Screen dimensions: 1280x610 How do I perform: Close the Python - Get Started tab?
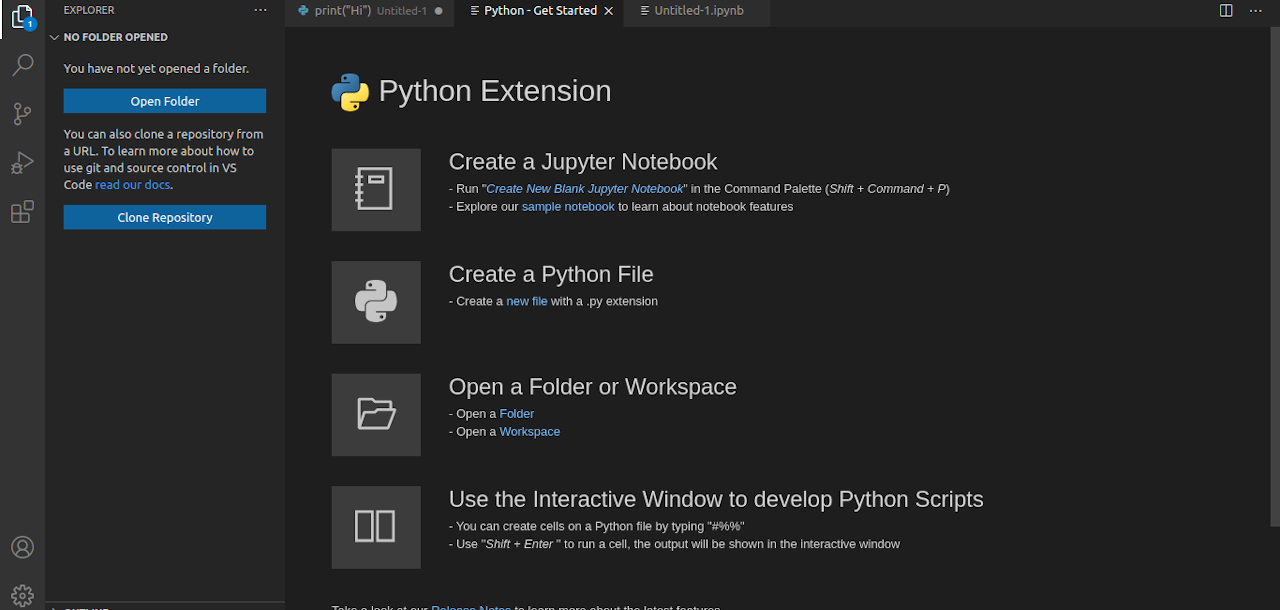[x=609, y=11]
